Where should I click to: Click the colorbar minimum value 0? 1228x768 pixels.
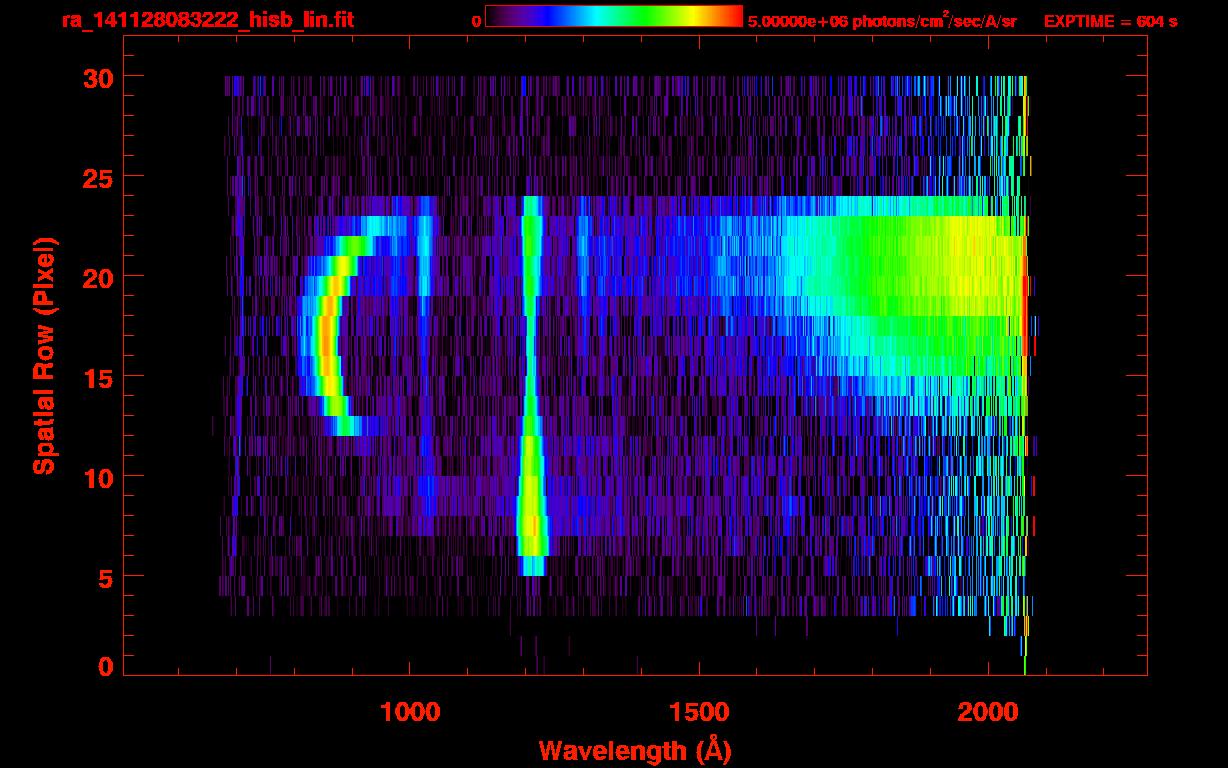point(476,21)
